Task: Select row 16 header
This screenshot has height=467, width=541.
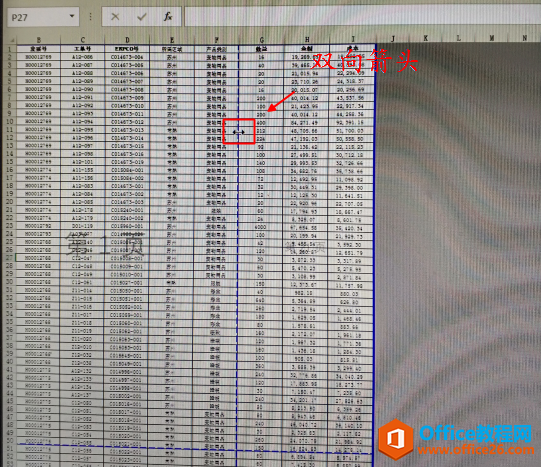Action: (10, 170)
